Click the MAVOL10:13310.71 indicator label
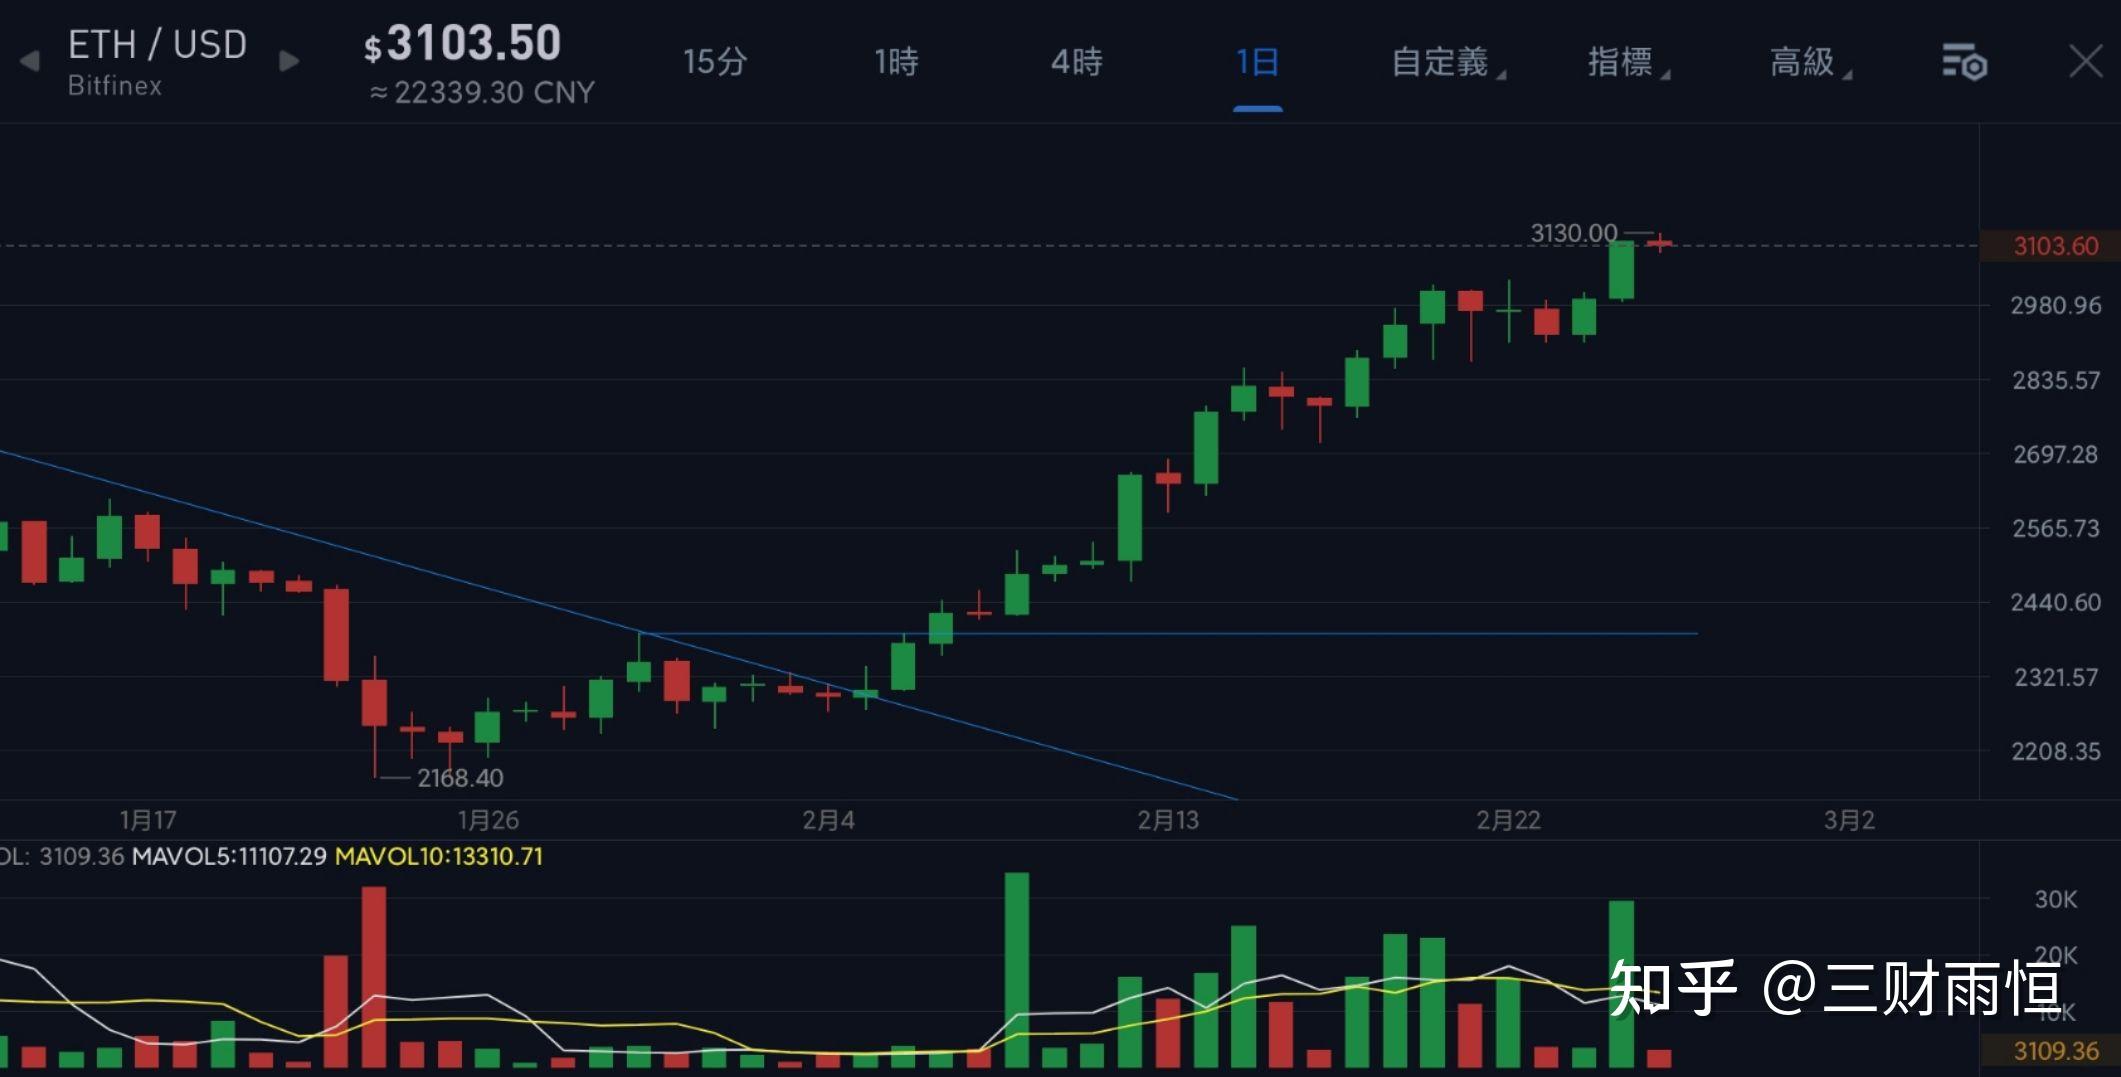This screenshot has height=1077, width=2121. 439,857
